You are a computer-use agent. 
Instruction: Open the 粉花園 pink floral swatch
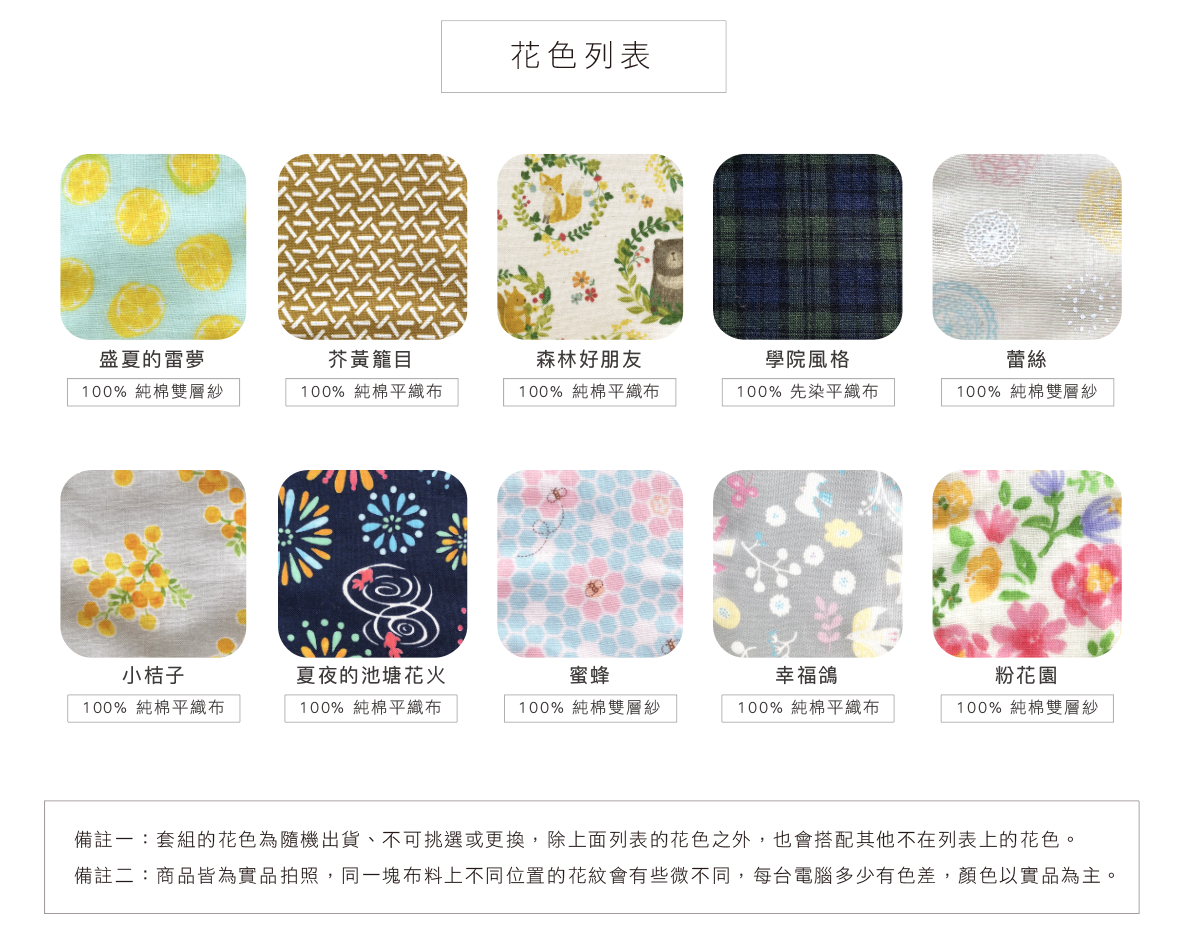[x=1027, y=564]
